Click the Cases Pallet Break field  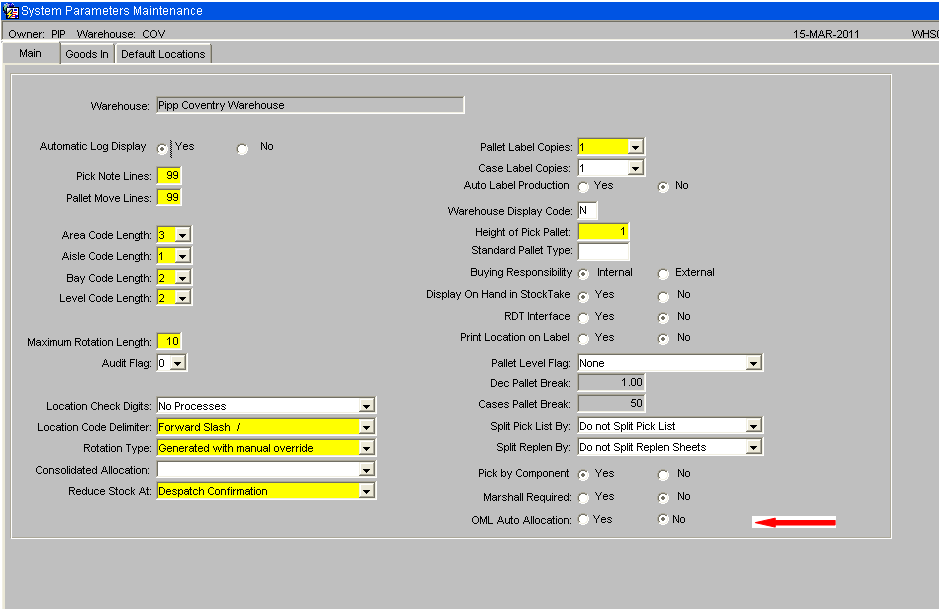611,403
